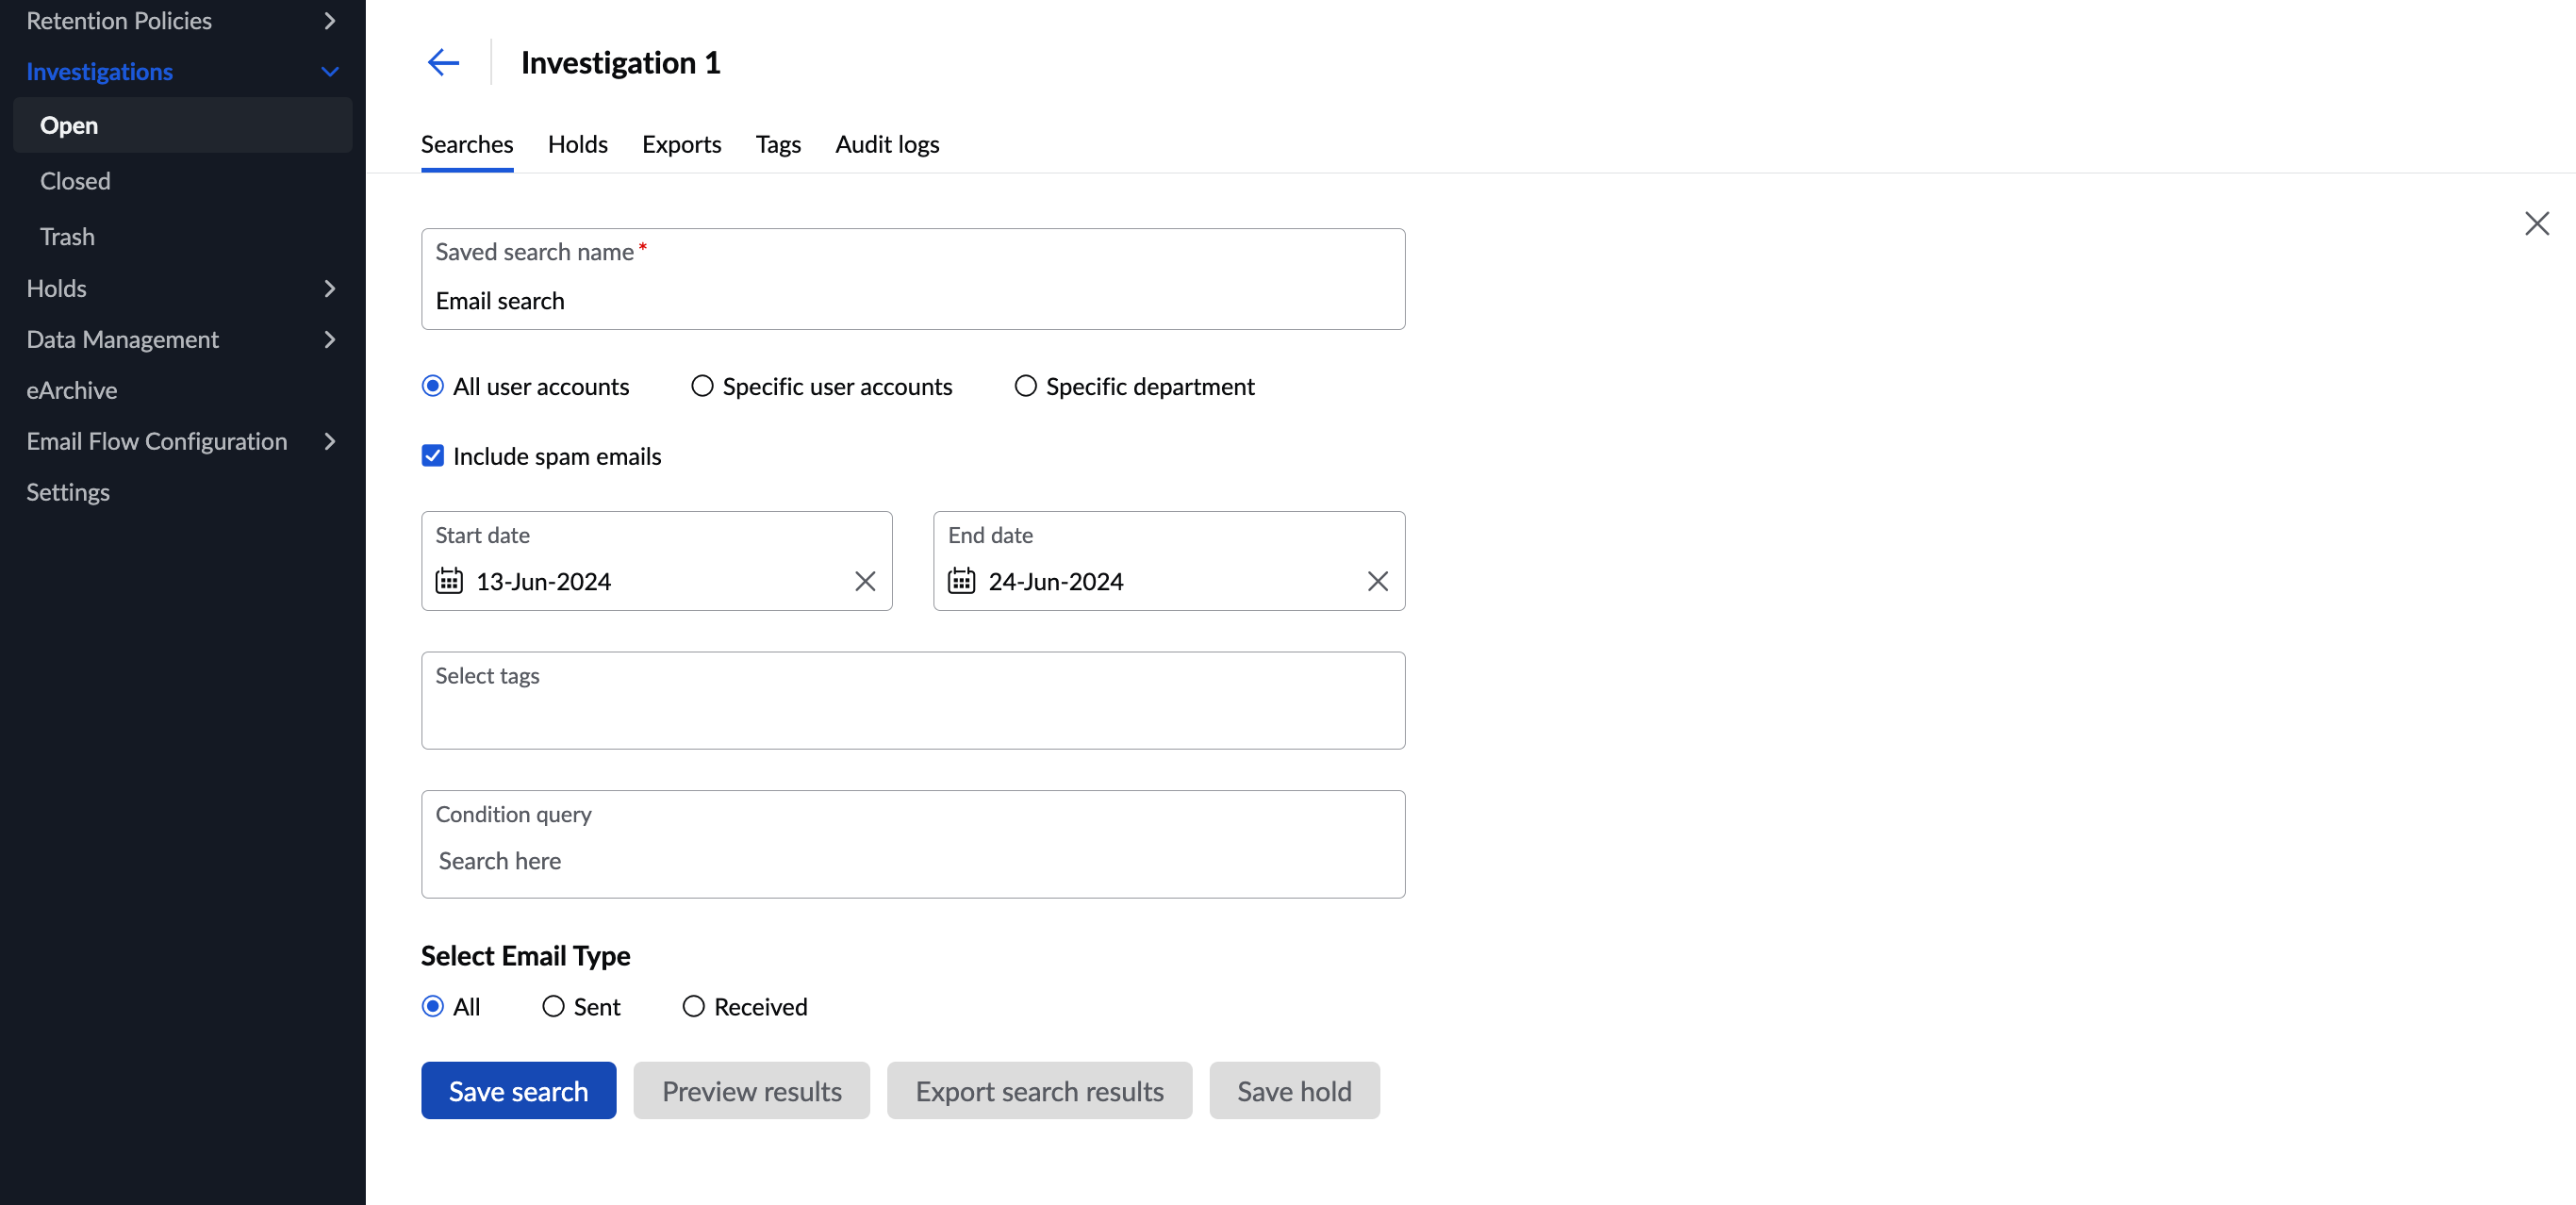Switch to the Exports tab
The image size is (2576, 1205).
coord(681,145)
